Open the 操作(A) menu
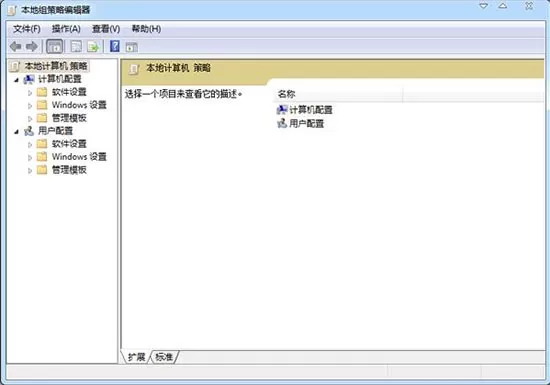This screenshot has height=385, width=550. click(x=66, y=29)
